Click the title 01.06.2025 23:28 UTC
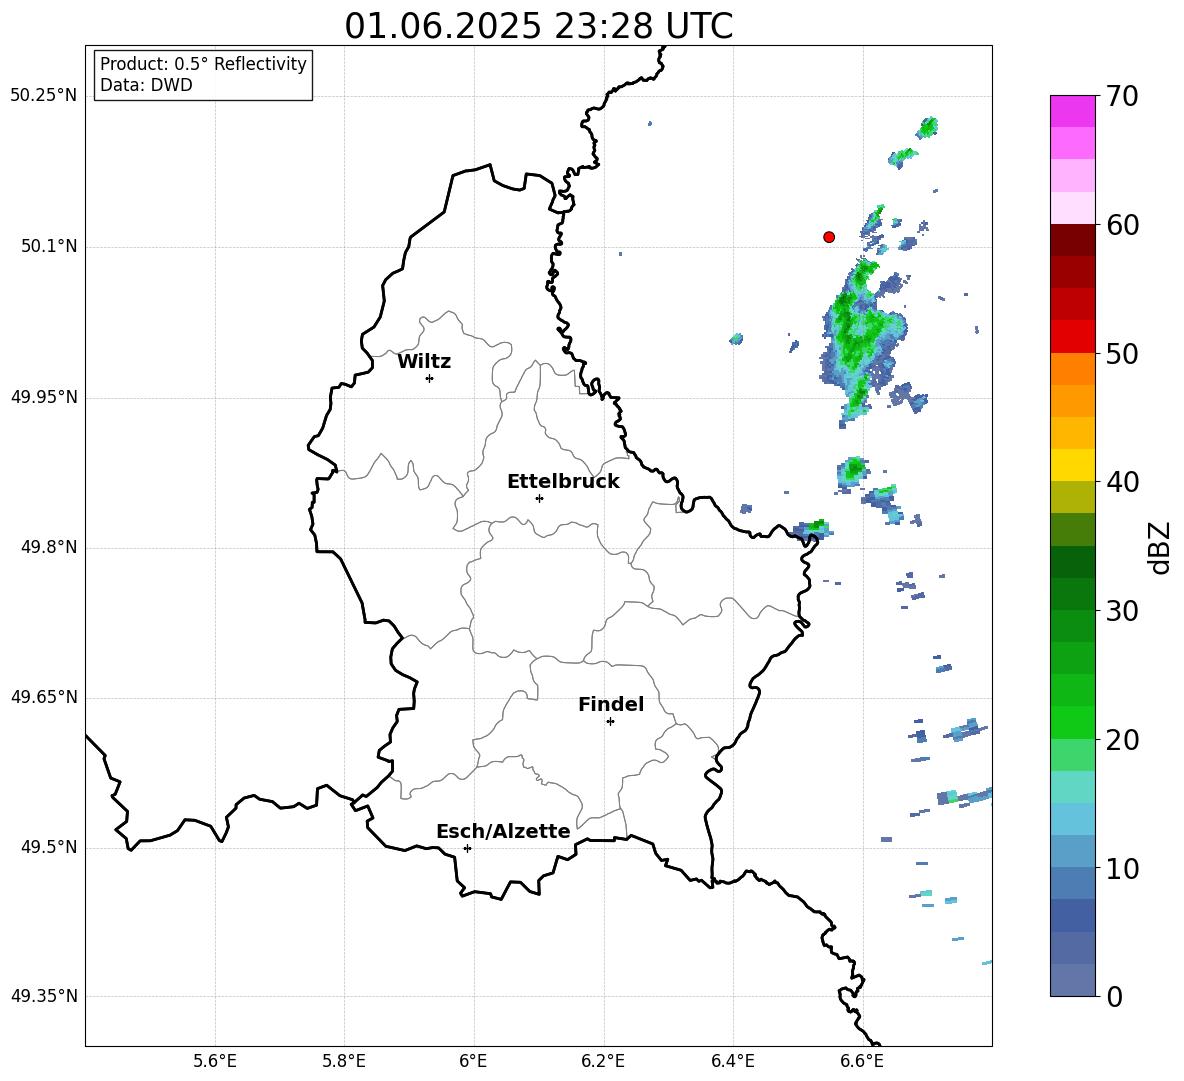This screenshot has height=1081, width=1184. (x=538, y=26)
